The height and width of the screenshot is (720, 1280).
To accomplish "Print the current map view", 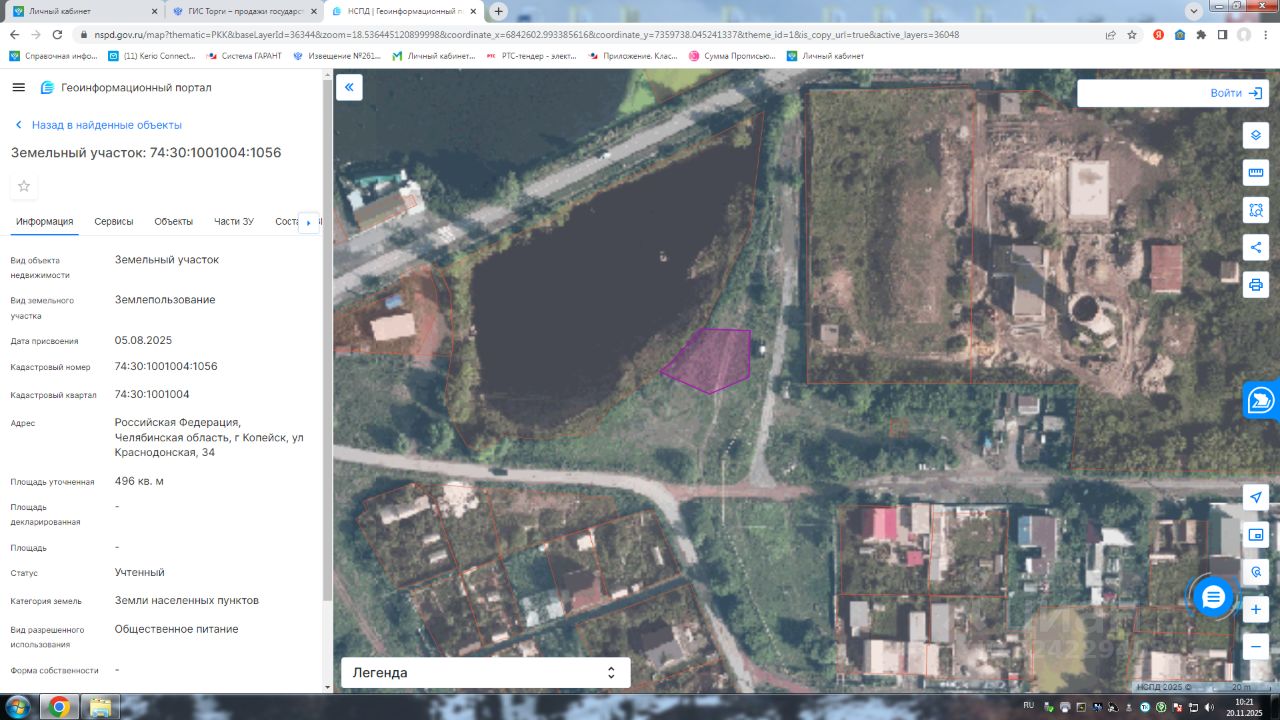I will [1256, 284].
